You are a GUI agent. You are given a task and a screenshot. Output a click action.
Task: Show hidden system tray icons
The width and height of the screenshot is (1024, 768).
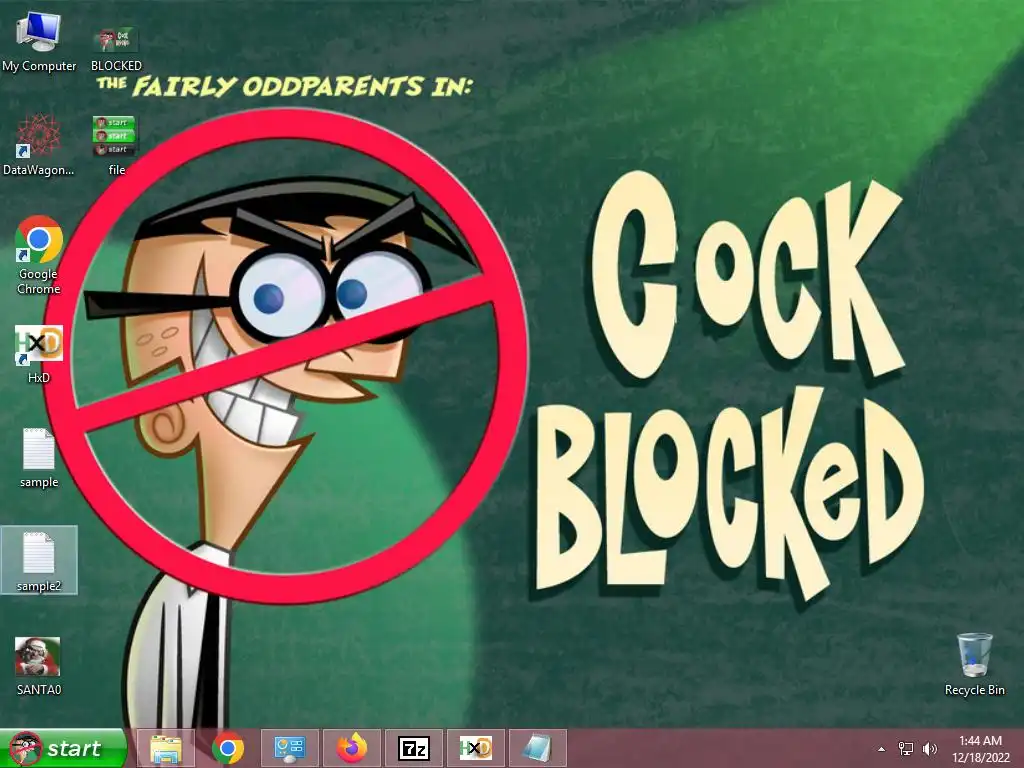click(882, 749)
